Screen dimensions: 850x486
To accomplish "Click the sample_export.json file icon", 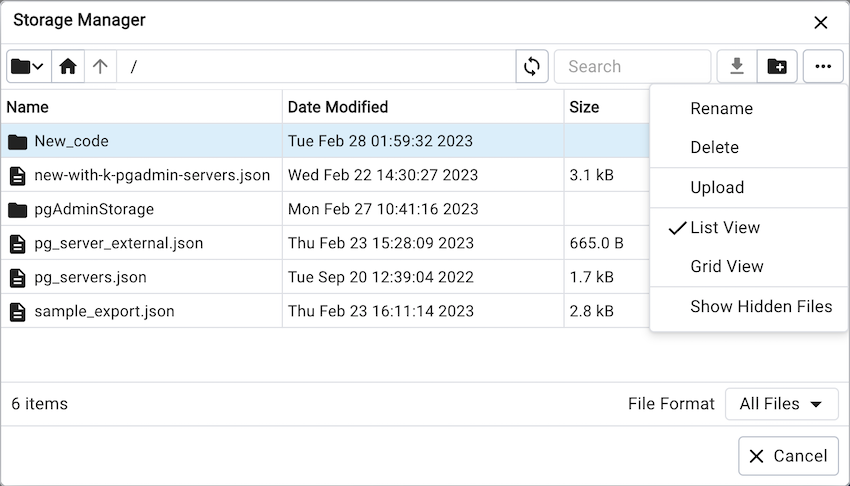I will pos(18,312).
